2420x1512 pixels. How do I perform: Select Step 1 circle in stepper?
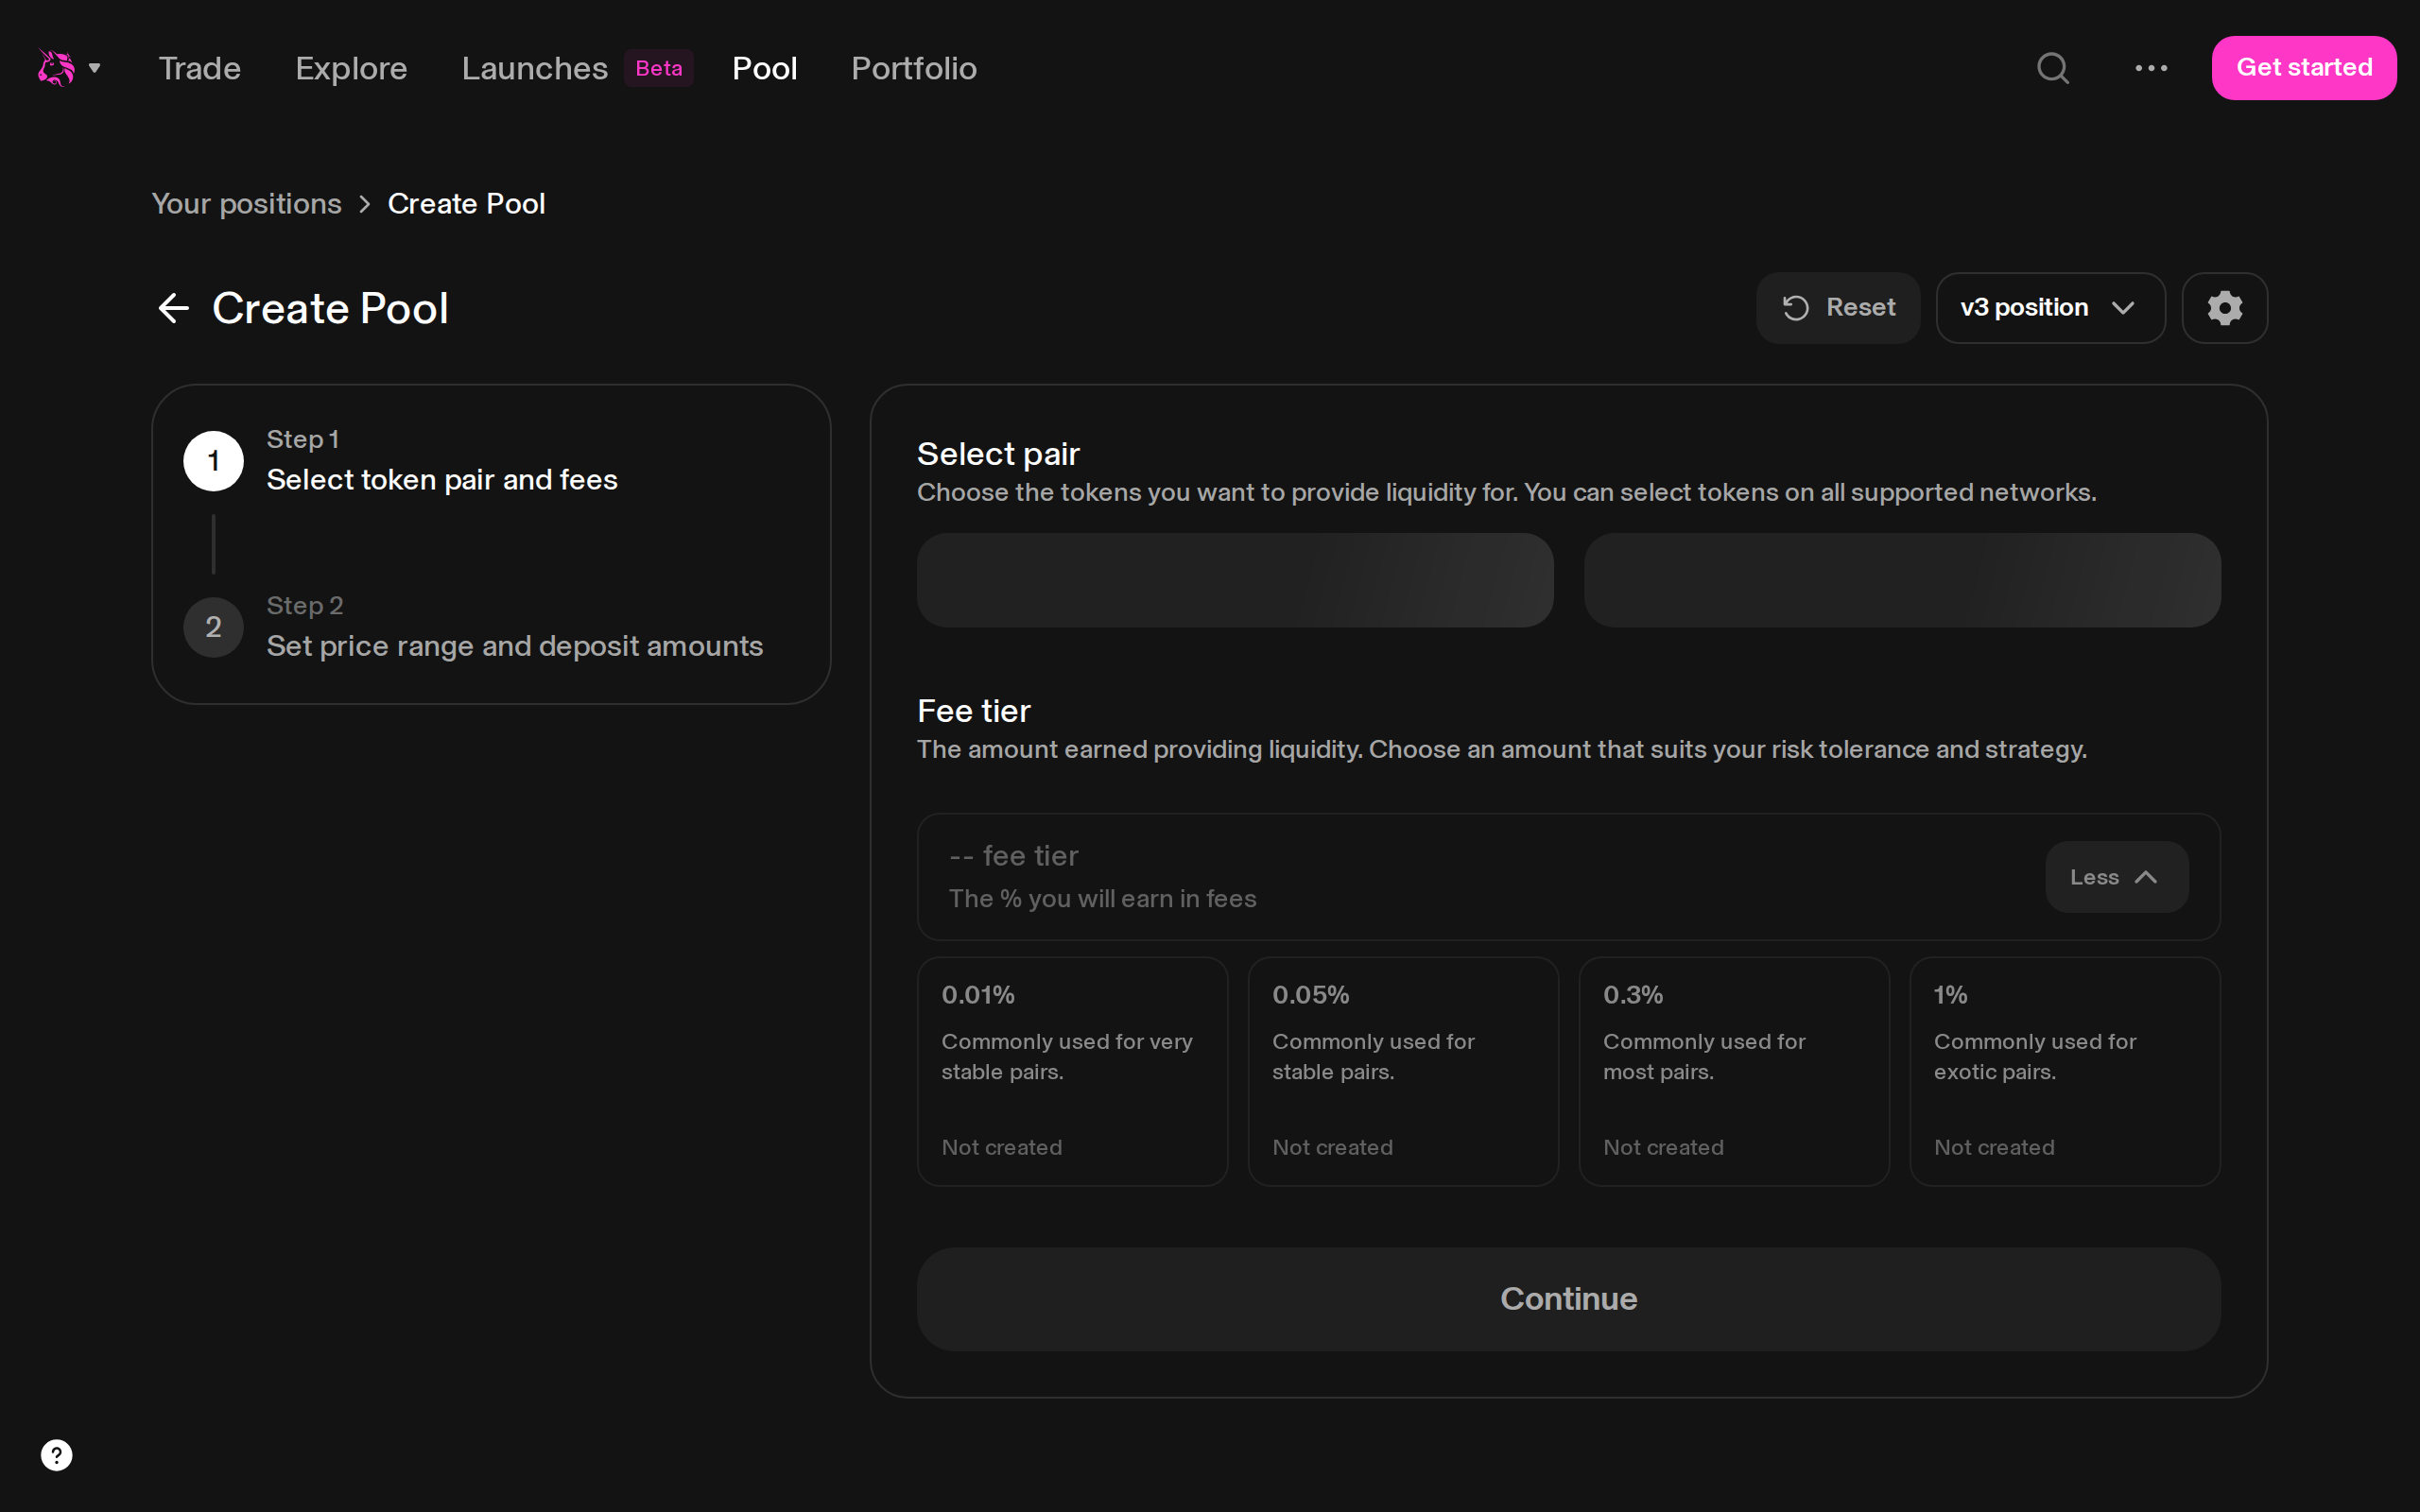click(x=214, y=461)
